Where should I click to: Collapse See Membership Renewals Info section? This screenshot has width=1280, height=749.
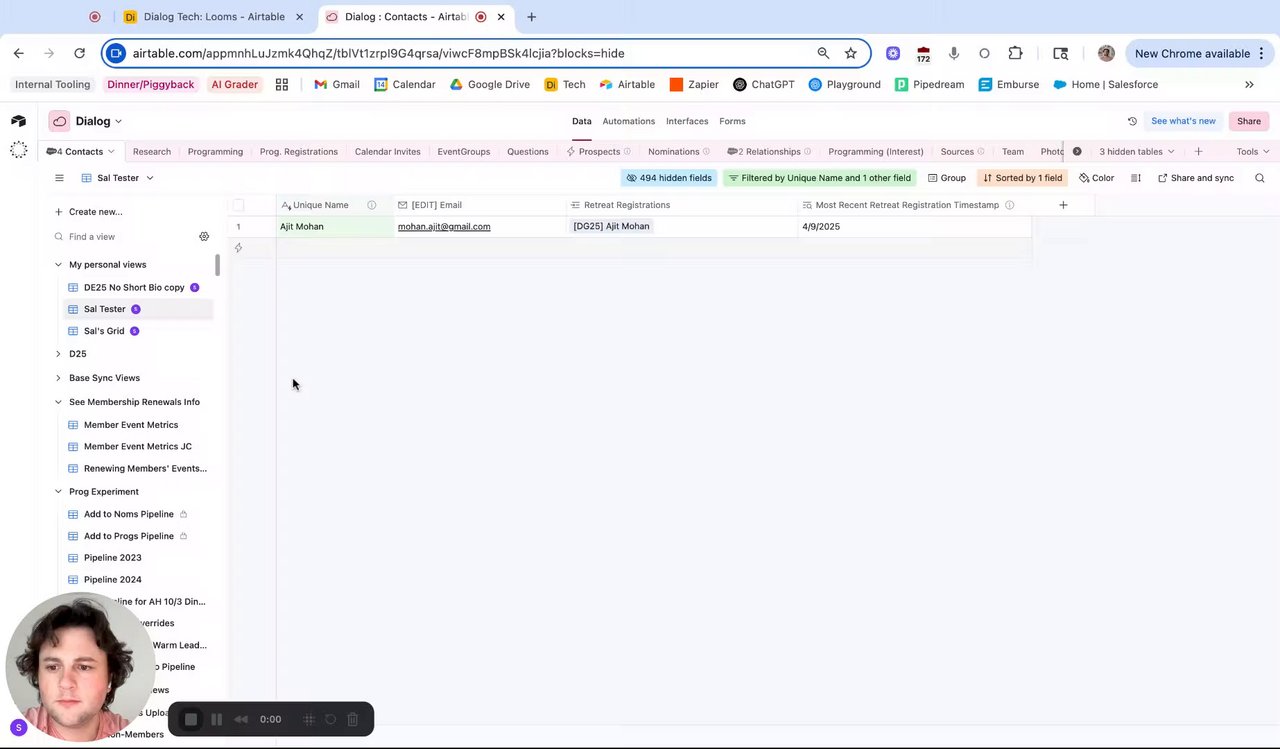58,402
